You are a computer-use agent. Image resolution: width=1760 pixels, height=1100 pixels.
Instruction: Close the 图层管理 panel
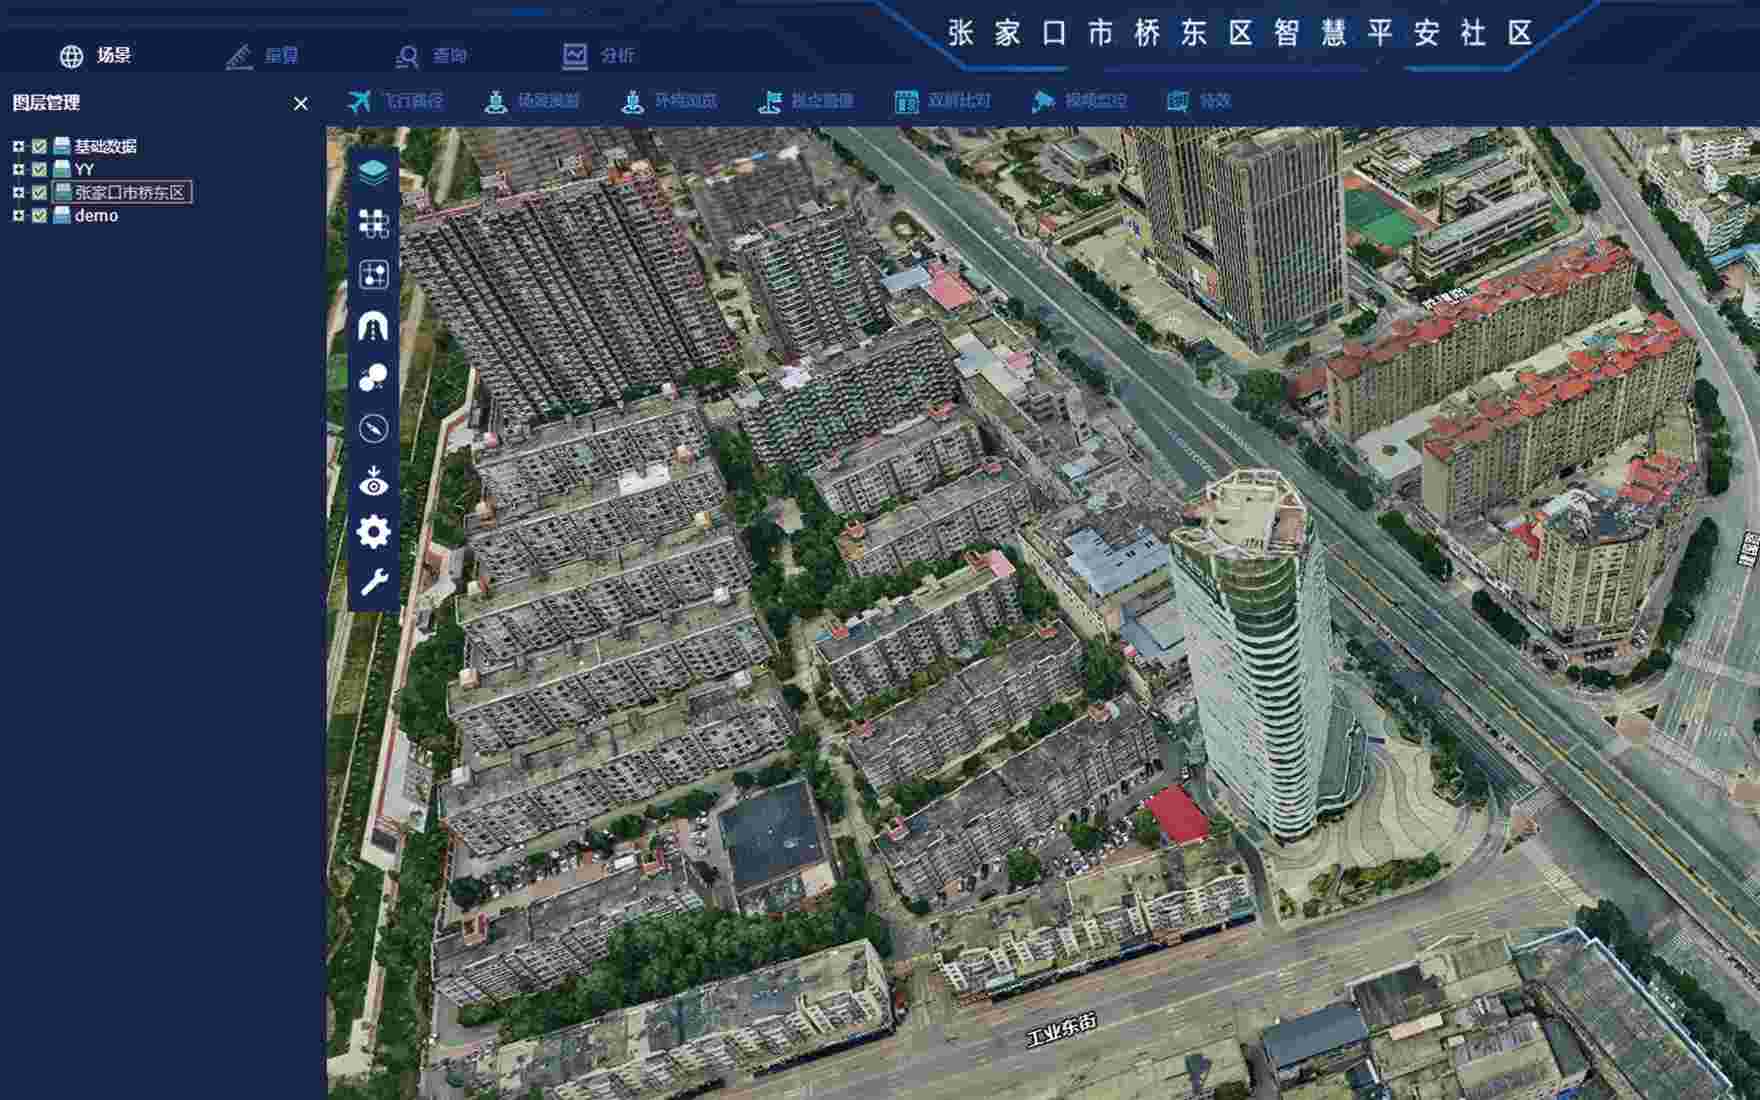pos(300,104)
